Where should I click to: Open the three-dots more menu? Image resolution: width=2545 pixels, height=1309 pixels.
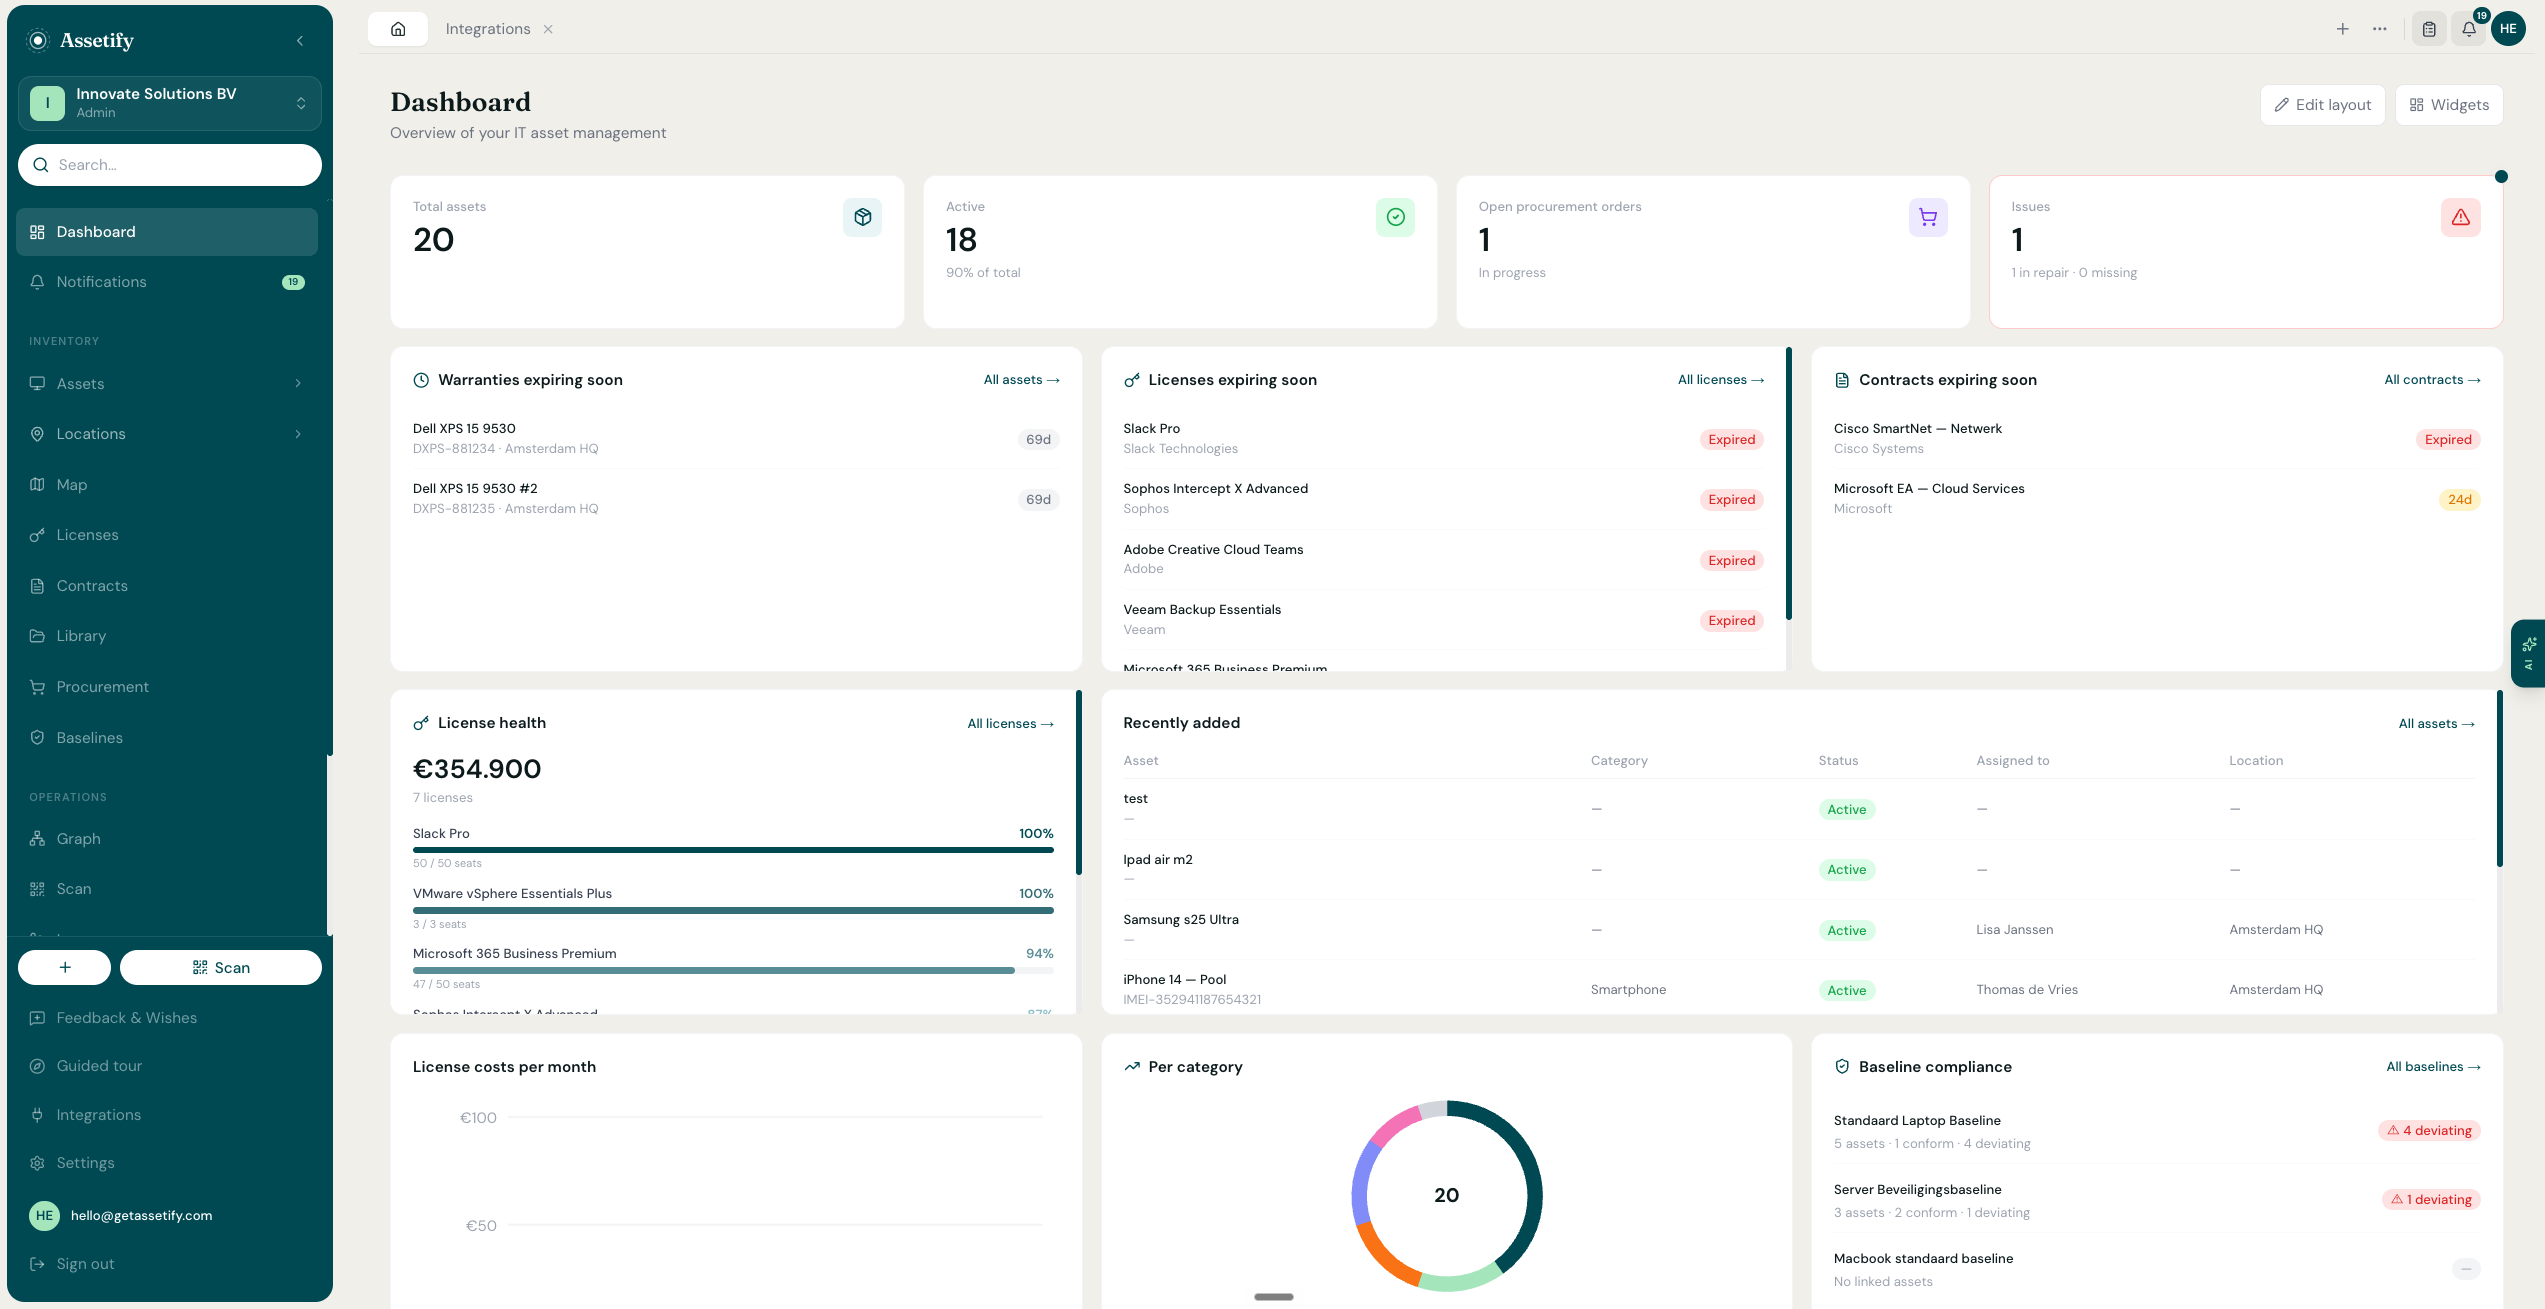pos(2380,29)
